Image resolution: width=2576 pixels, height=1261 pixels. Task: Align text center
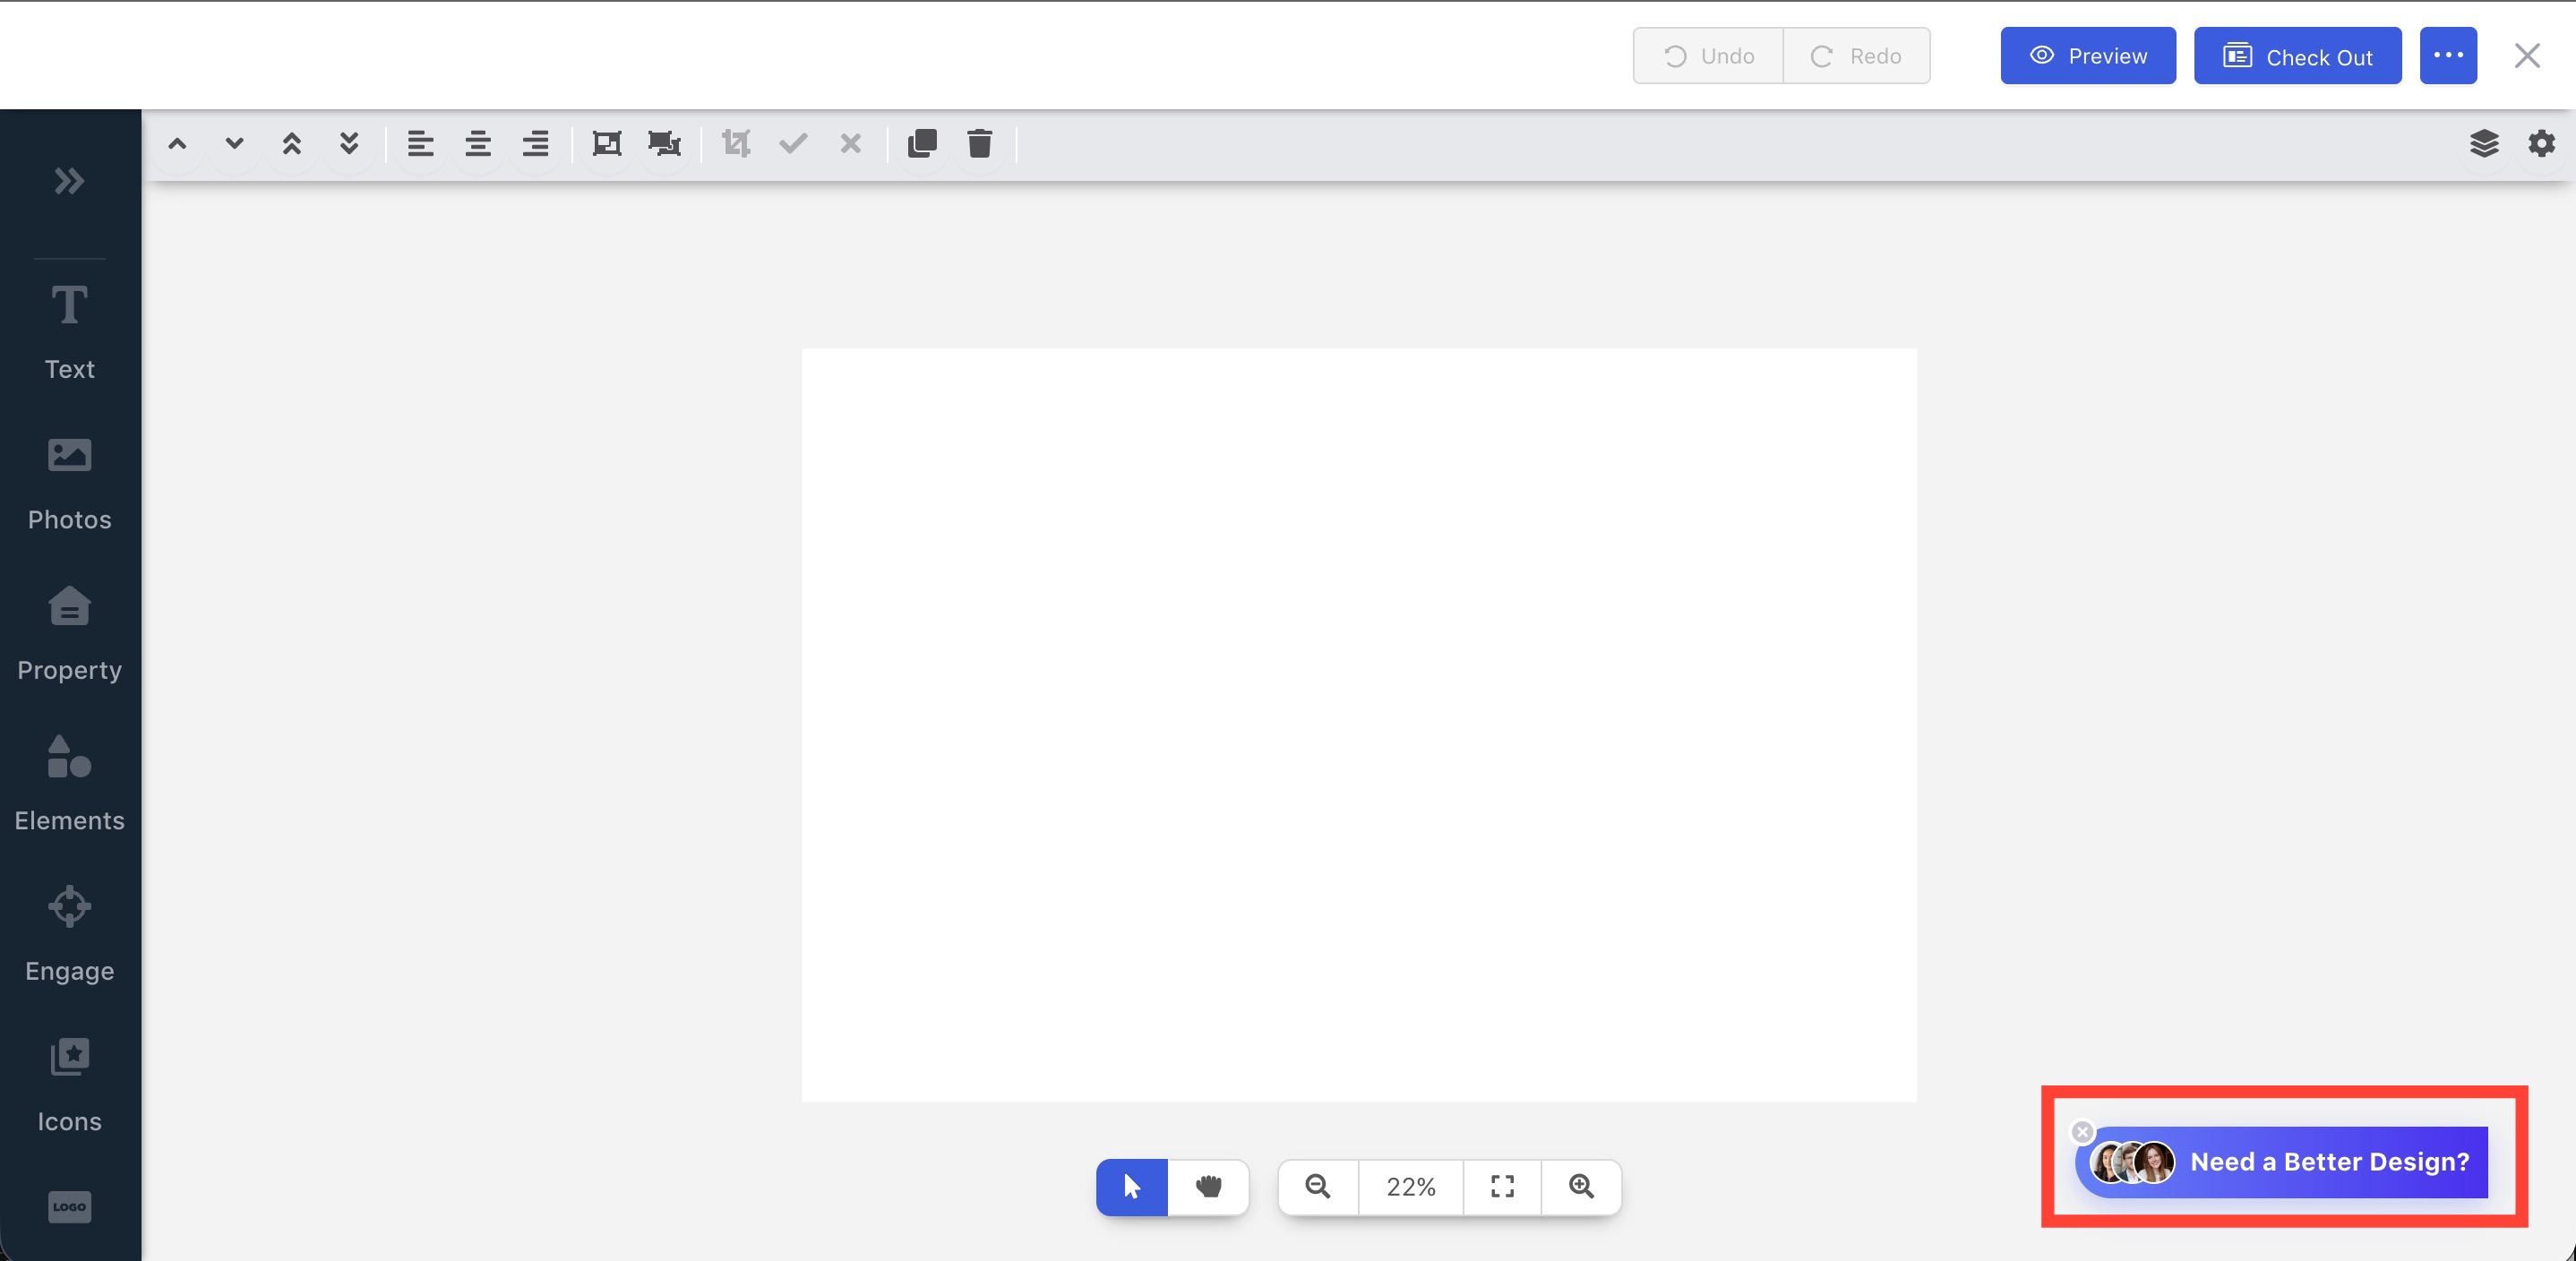point(478,144)
